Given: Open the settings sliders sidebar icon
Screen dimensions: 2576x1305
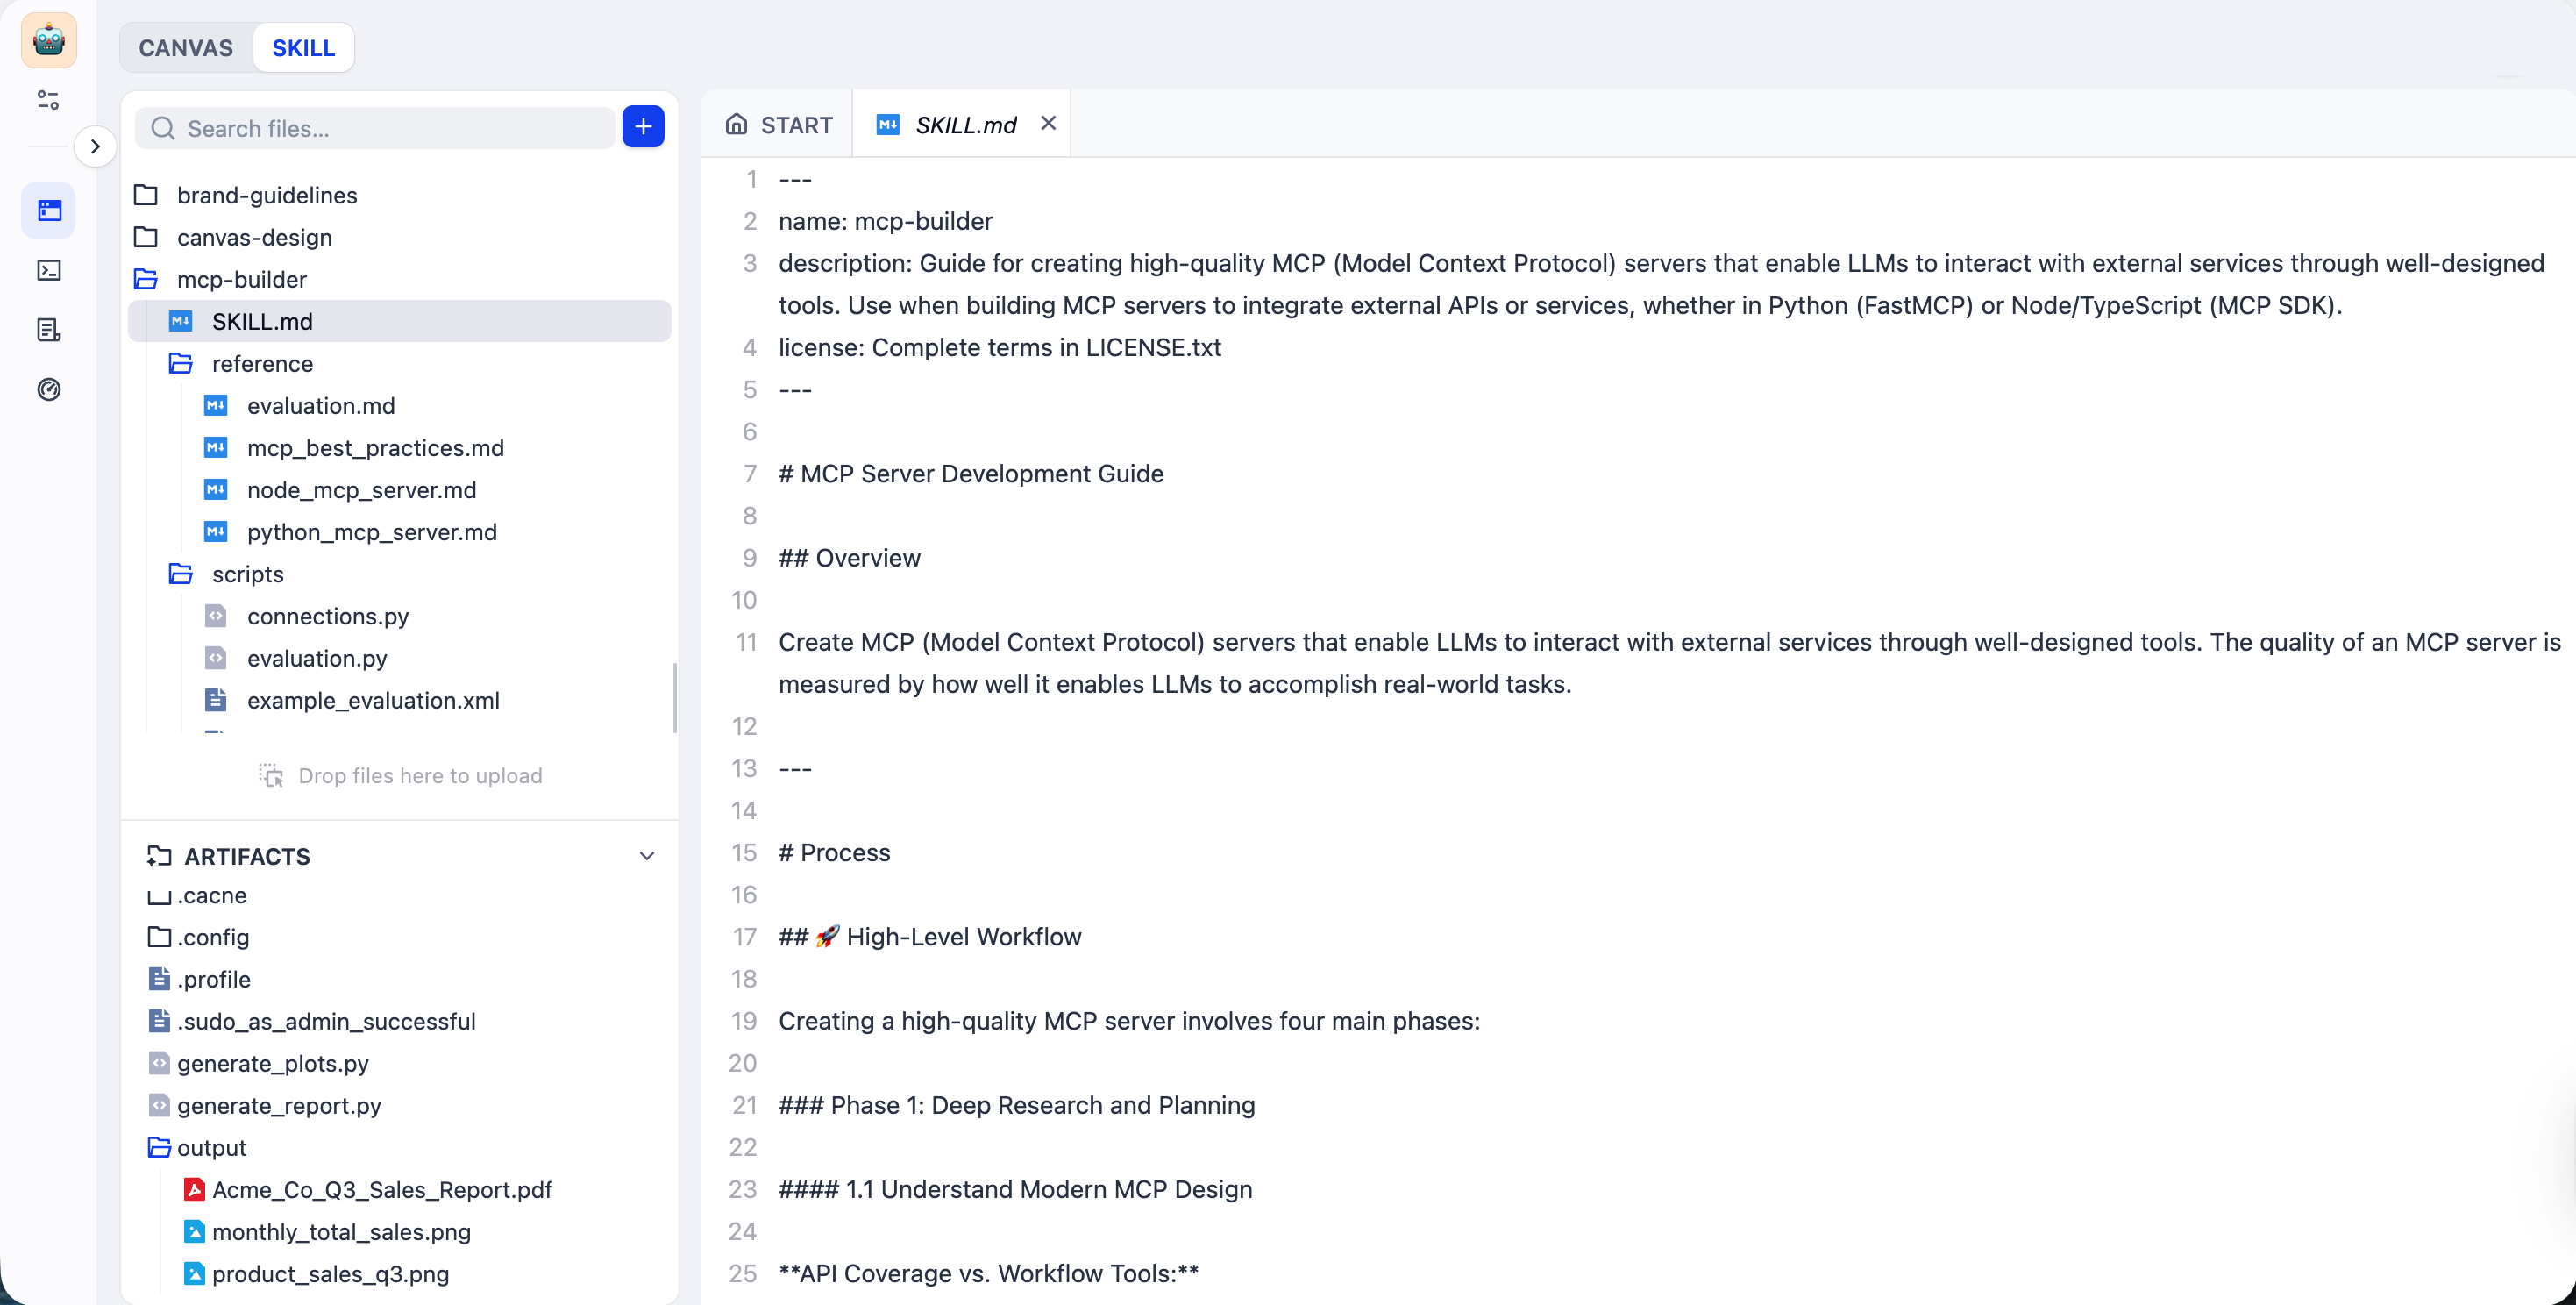Looking at the screenshot, I should coord(48,100).
